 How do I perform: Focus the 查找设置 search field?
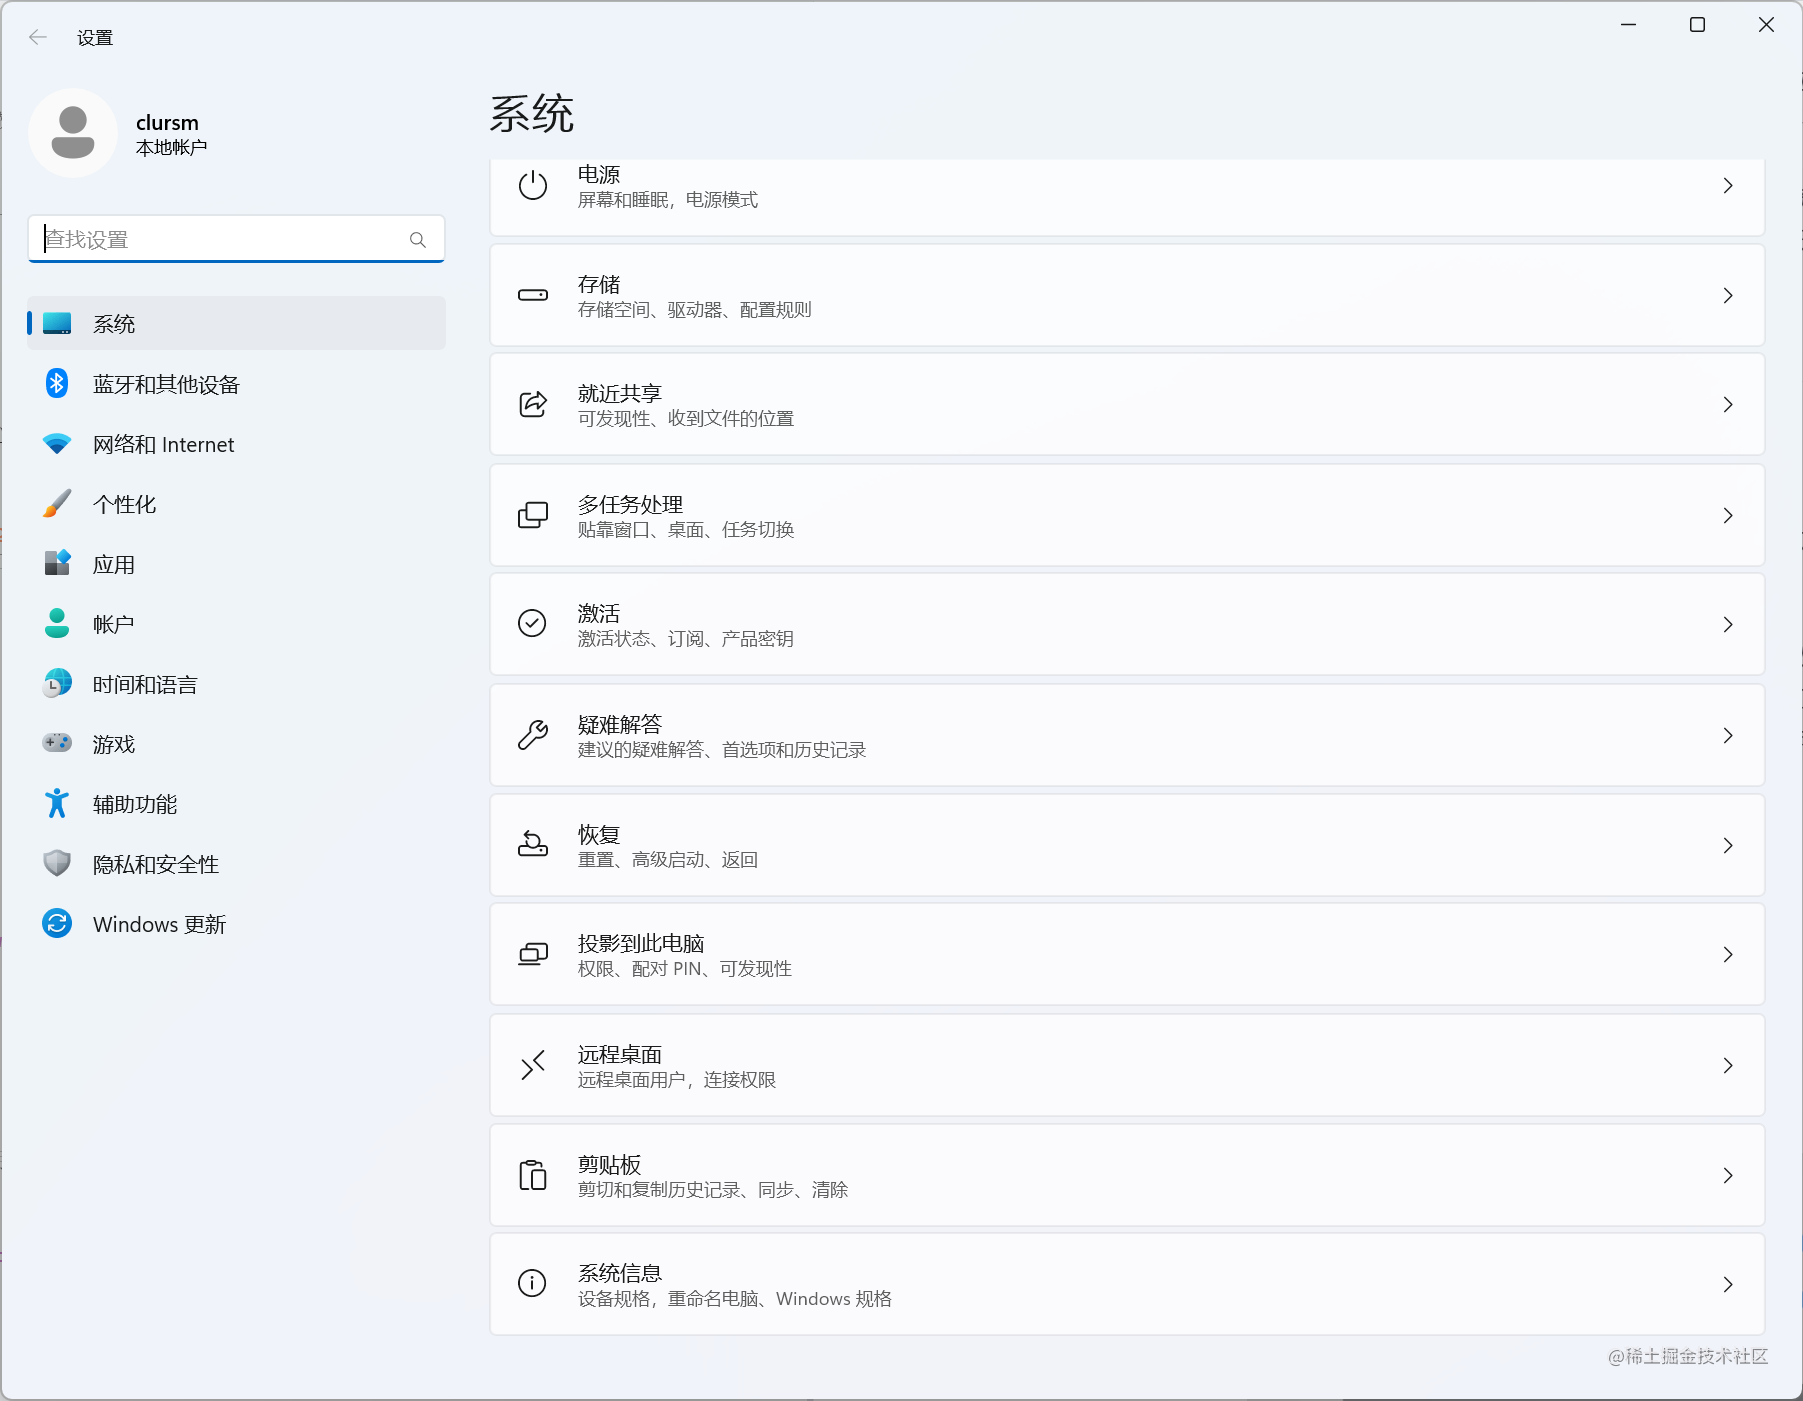tap(236, 239)
